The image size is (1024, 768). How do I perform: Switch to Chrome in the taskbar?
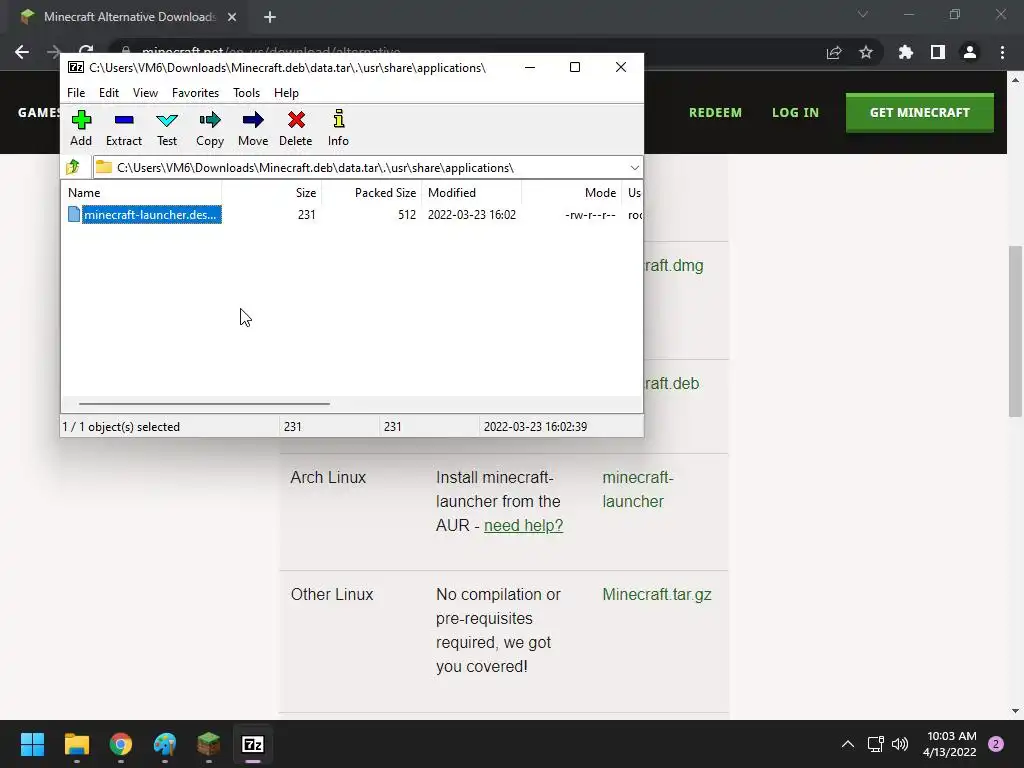(x=121, y=744)
